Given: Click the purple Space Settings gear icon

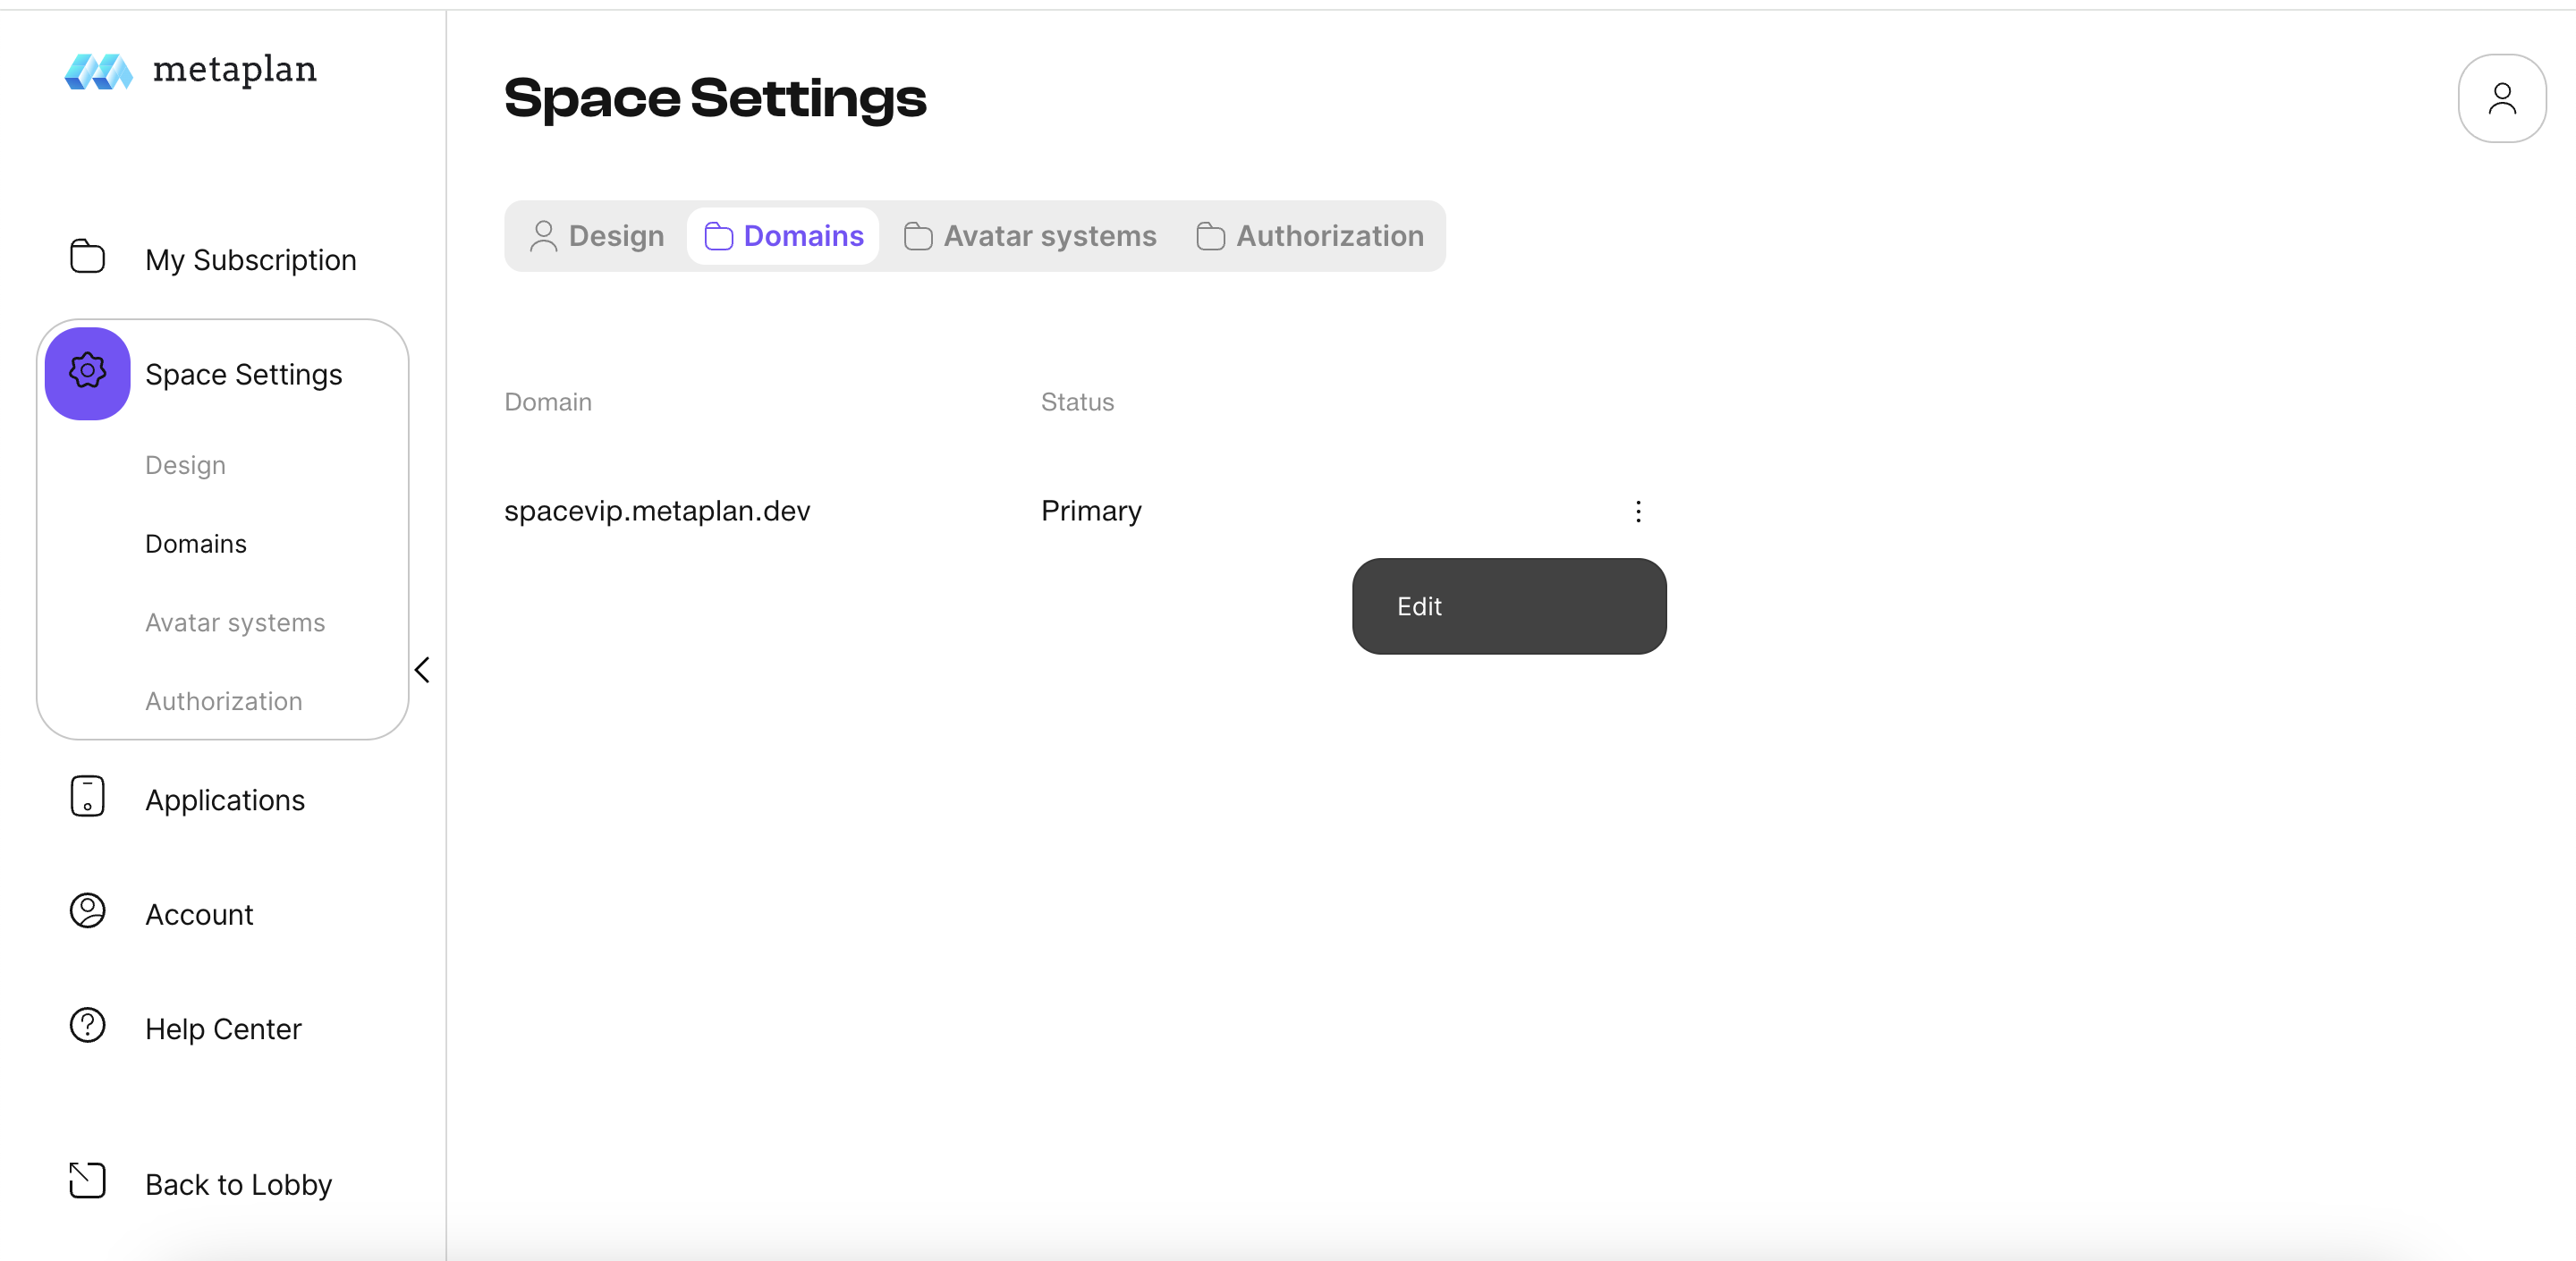Looking at the screenshot, I should (87, 373).
